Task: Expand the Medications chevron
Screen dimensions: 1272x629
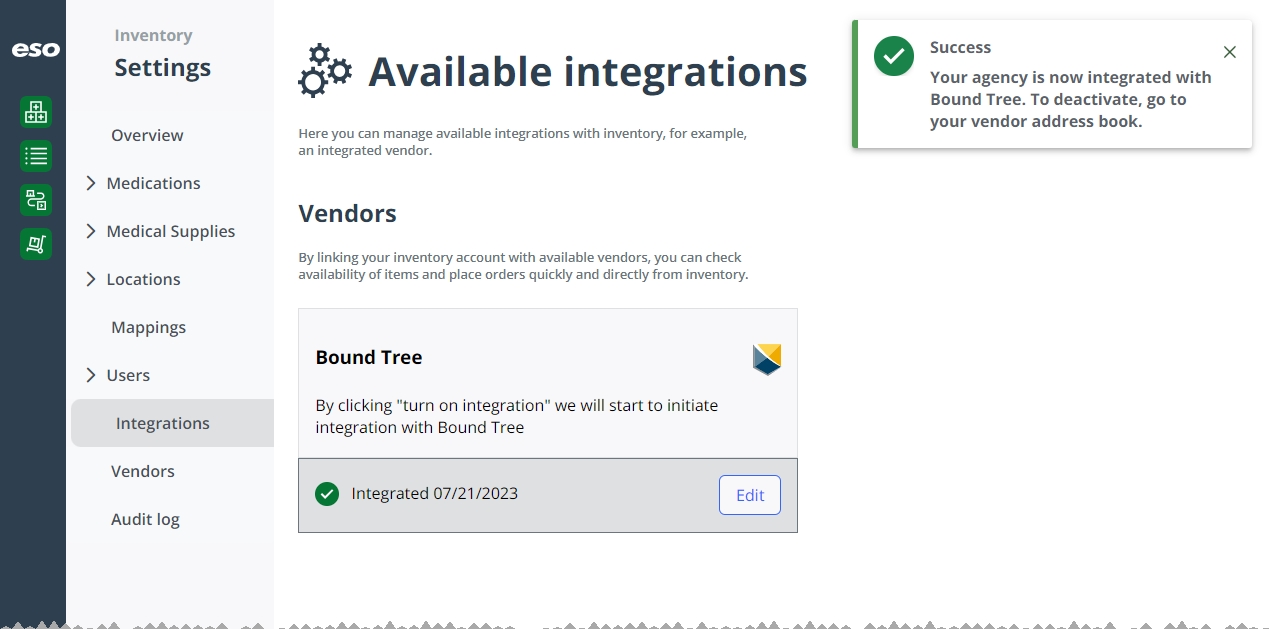Action: (x=91, y=183)
